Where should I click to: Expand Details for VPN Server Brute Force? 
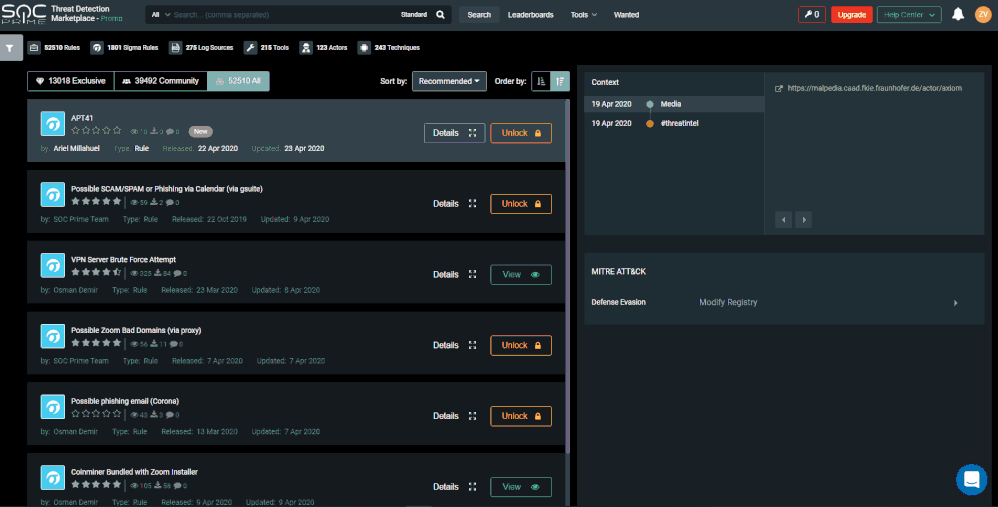click(x=454, y=274)
